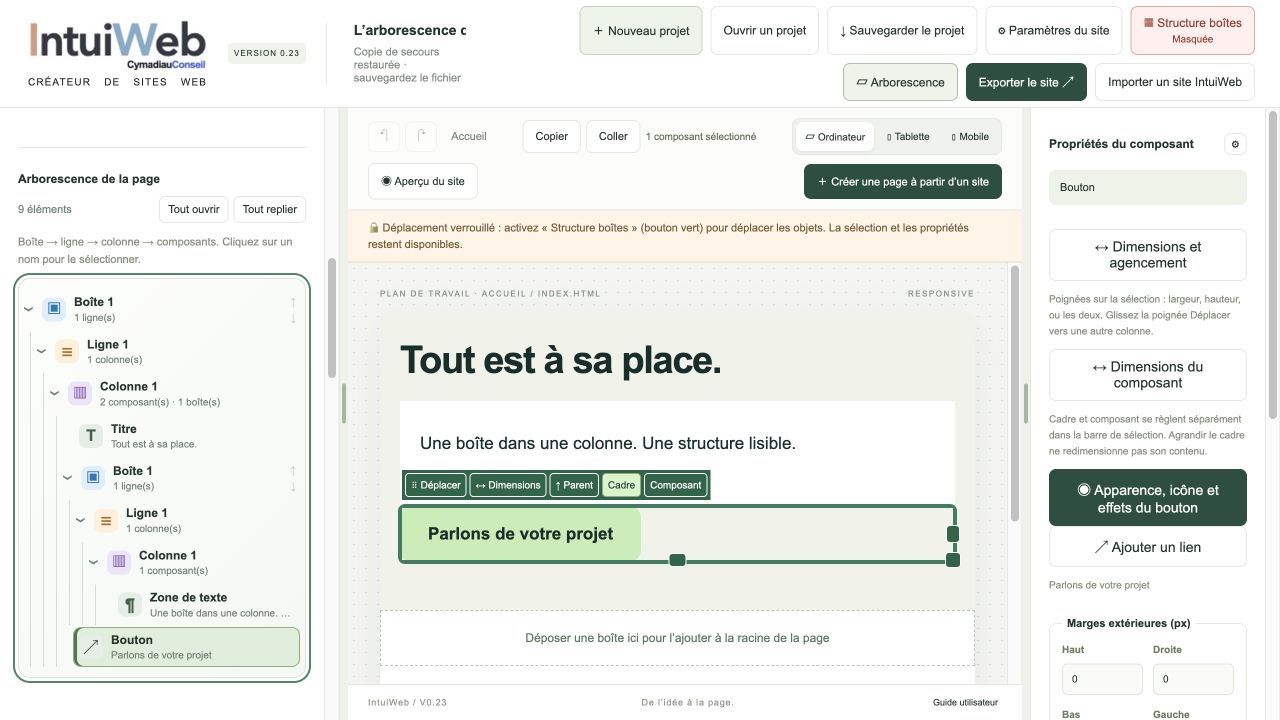Screen dimensions: 1280x720
Task: Collapse chevron of Colonne 1 with 1 composant
Action: (x=93, y=562)
